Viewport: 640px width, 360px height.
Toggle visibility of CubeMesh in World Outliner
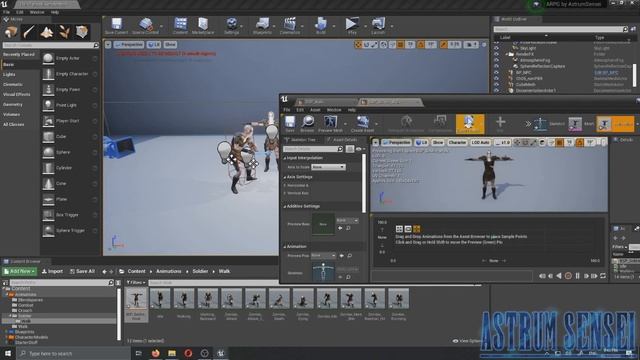(x=496, y=84)
